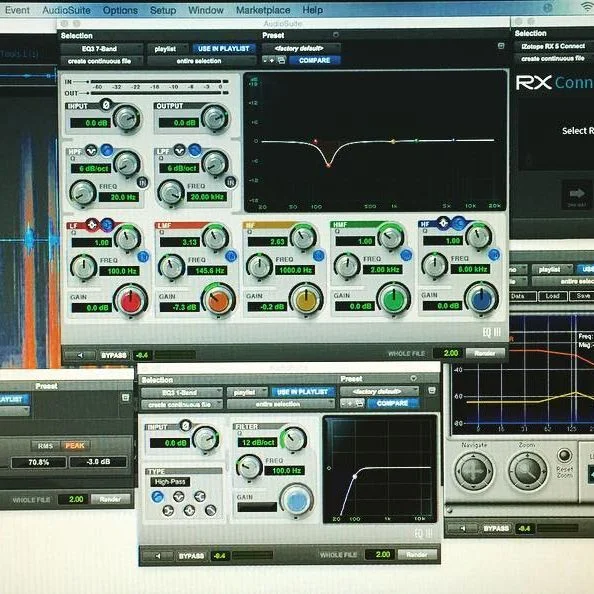Choose the Low-Pass type icon in EQ3 1-Band
The height and width of the screenshot is (594, 594).
(x=211, y=511)
